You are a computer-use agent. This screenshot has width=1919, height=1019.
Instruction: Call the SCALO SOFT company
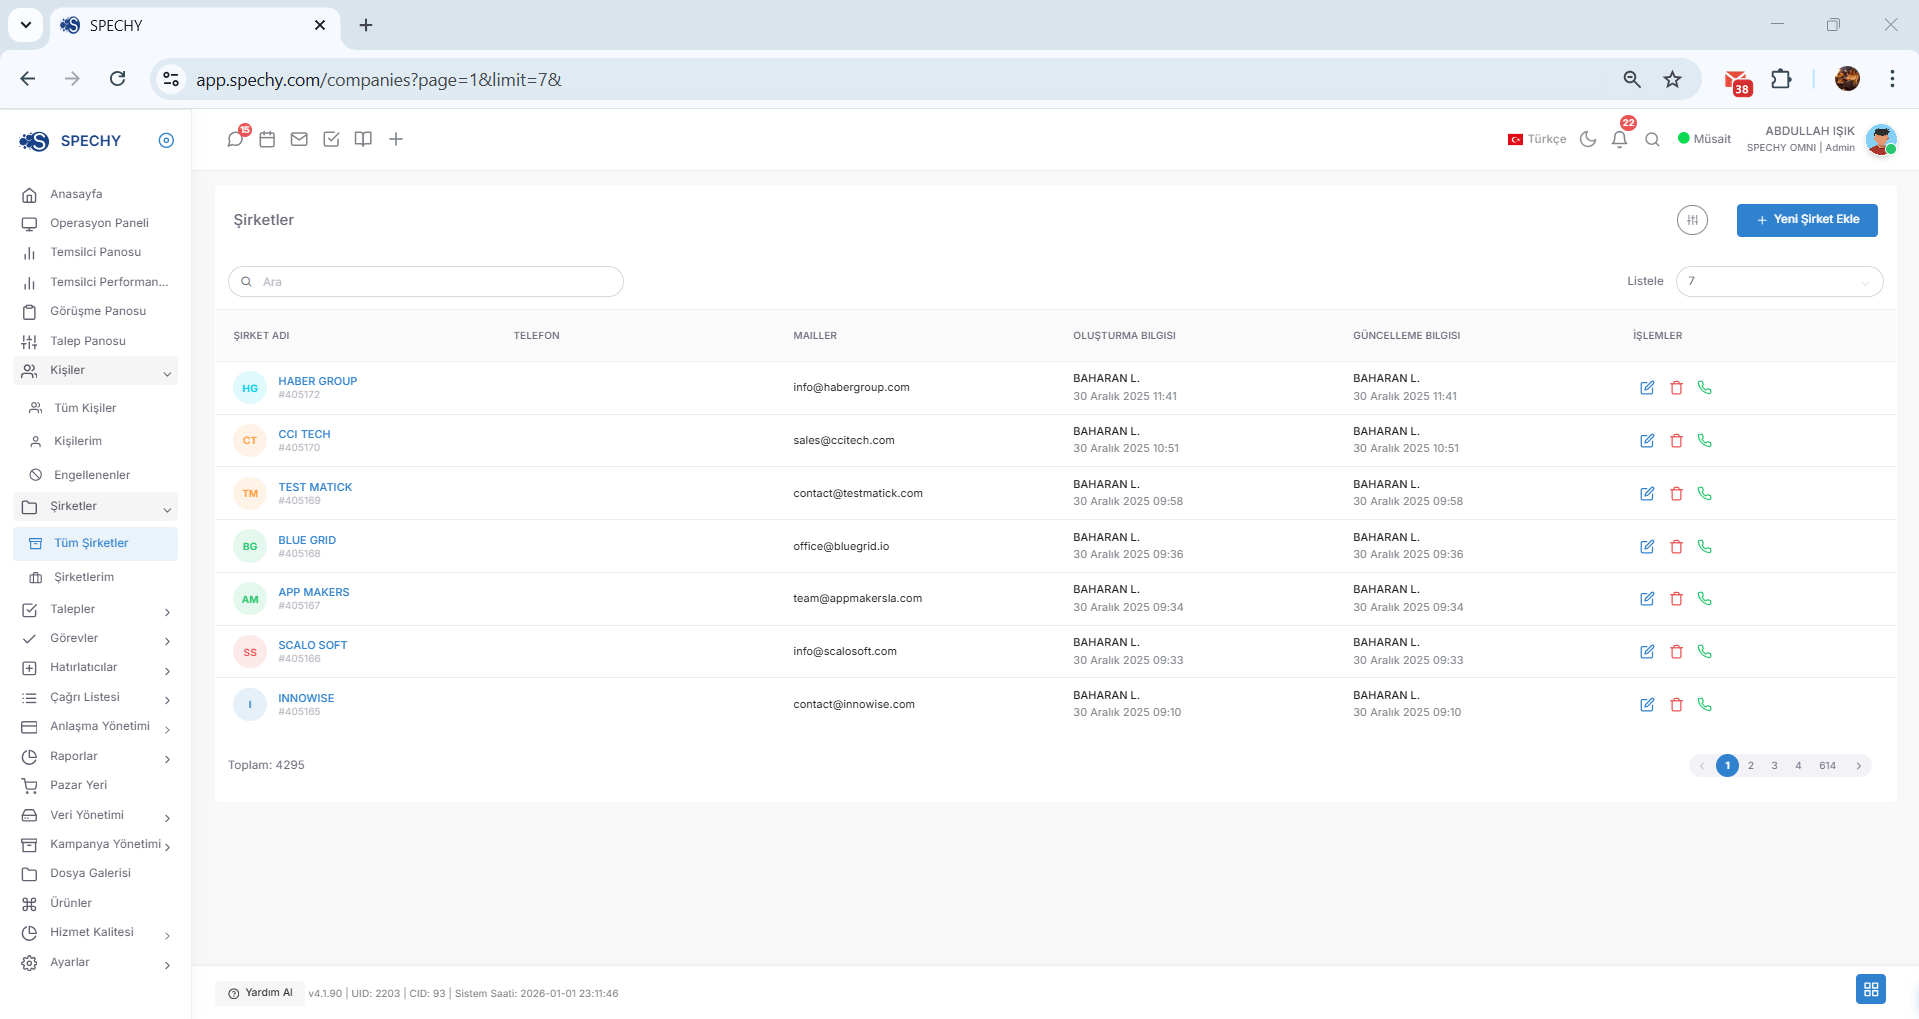pos(1705,652)
